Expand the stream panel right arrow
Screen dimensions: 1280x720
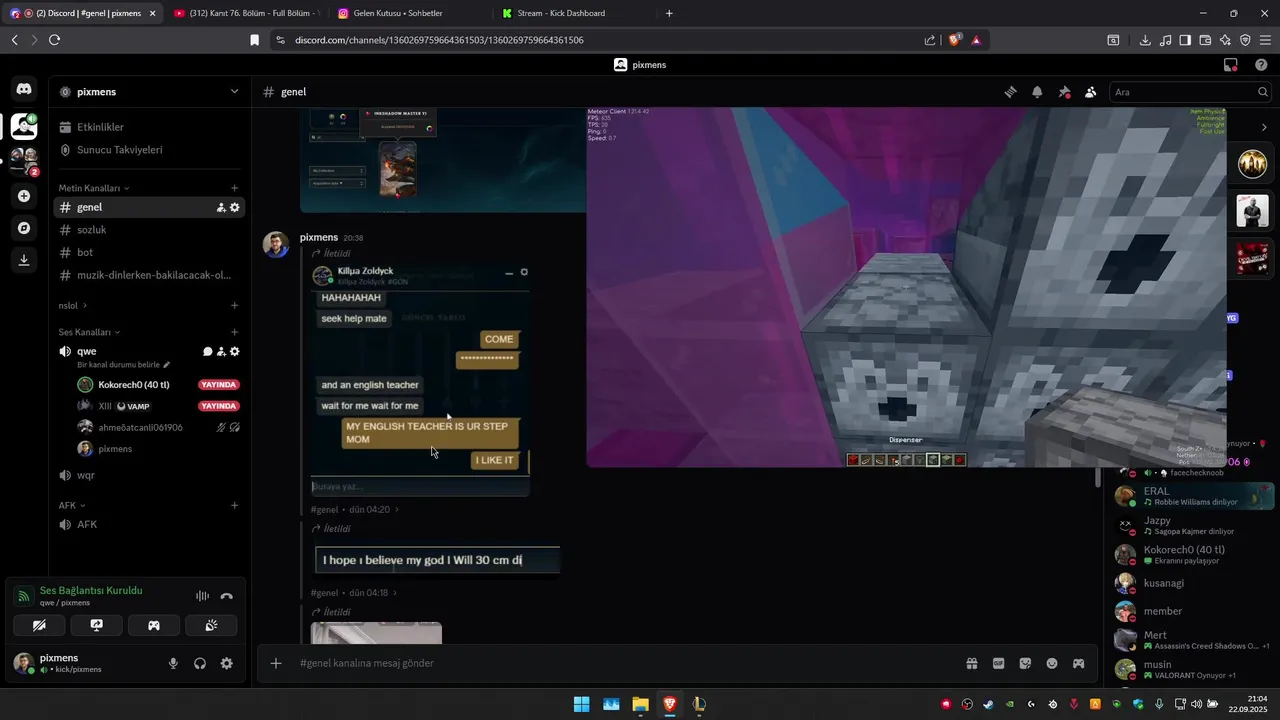pos(1264,127)
